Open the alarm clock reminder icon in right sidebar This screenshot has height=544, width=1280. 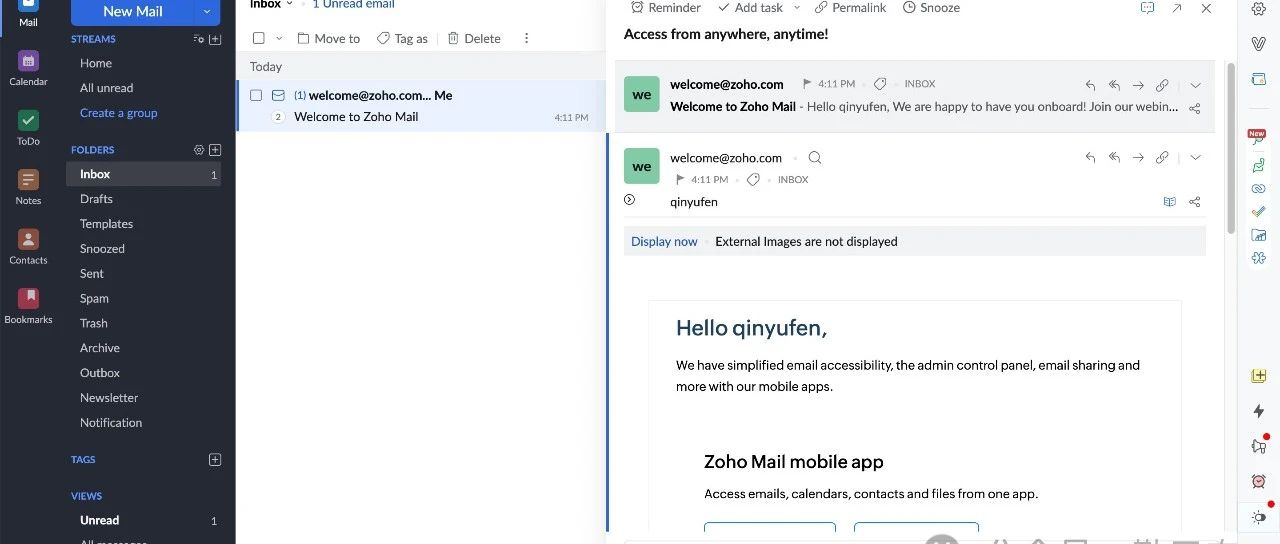click(x=1259, y=481)
